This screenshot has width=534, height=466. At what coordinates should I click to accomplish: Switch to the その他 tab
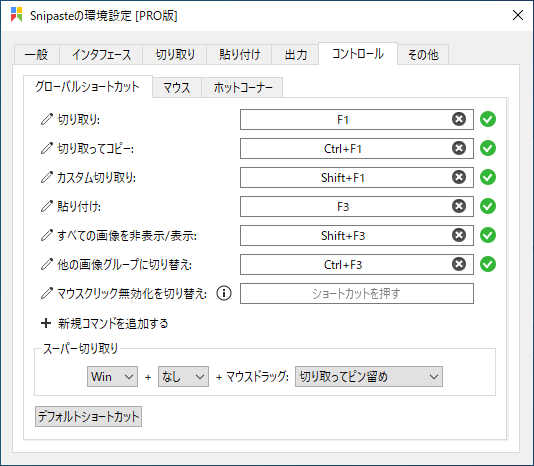423,55
